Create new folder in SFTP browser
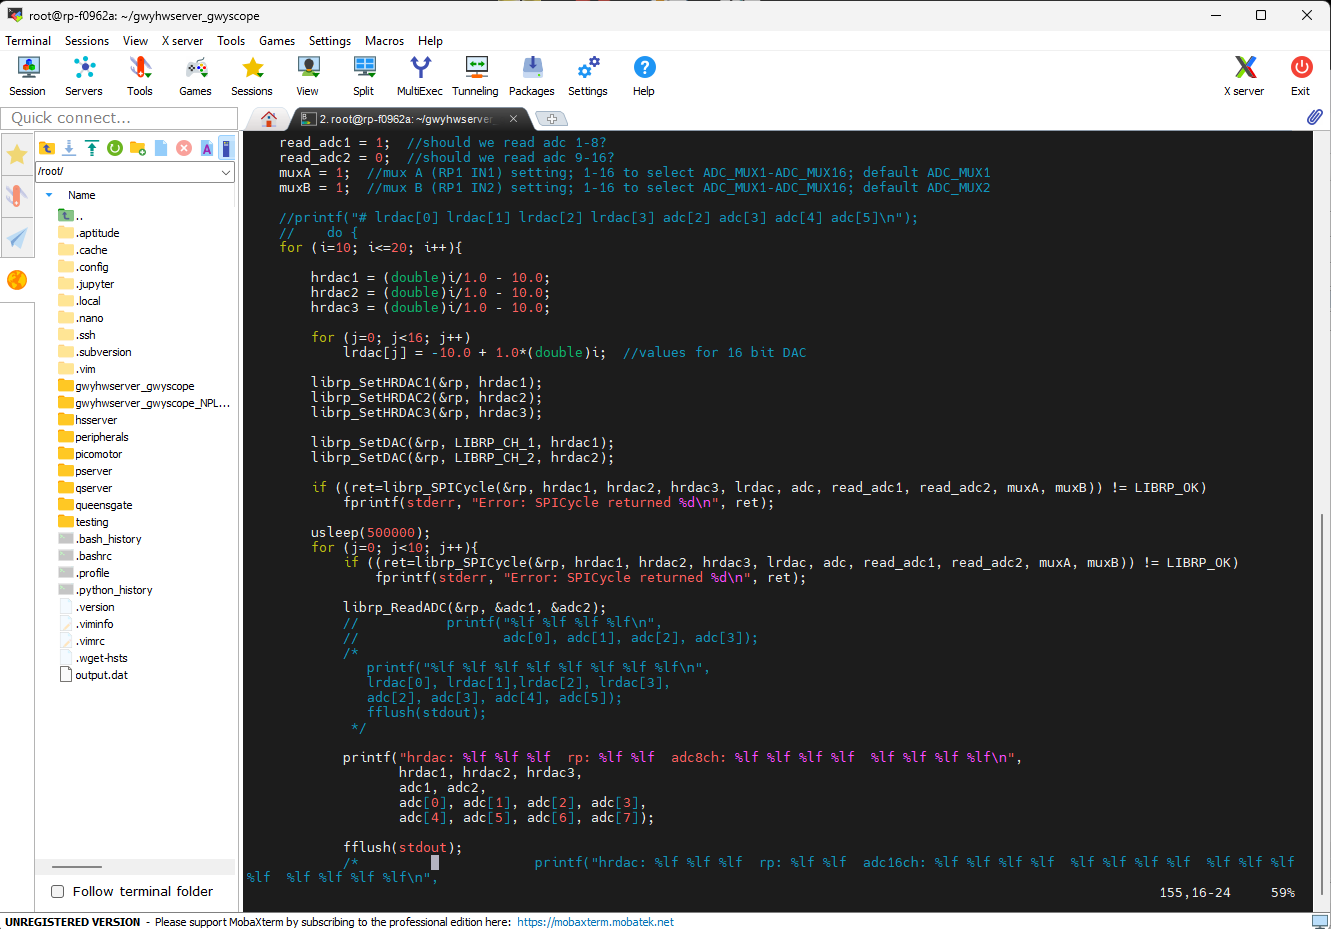Image resolution: width=1331 pixels, height=929 pixels. click(138, 148)
